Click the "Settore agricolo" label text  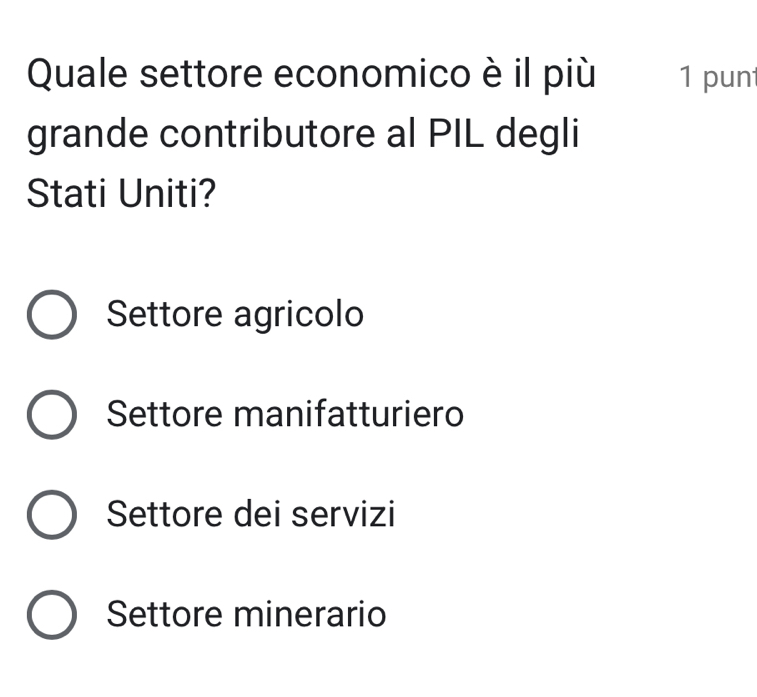coord(235,315)
